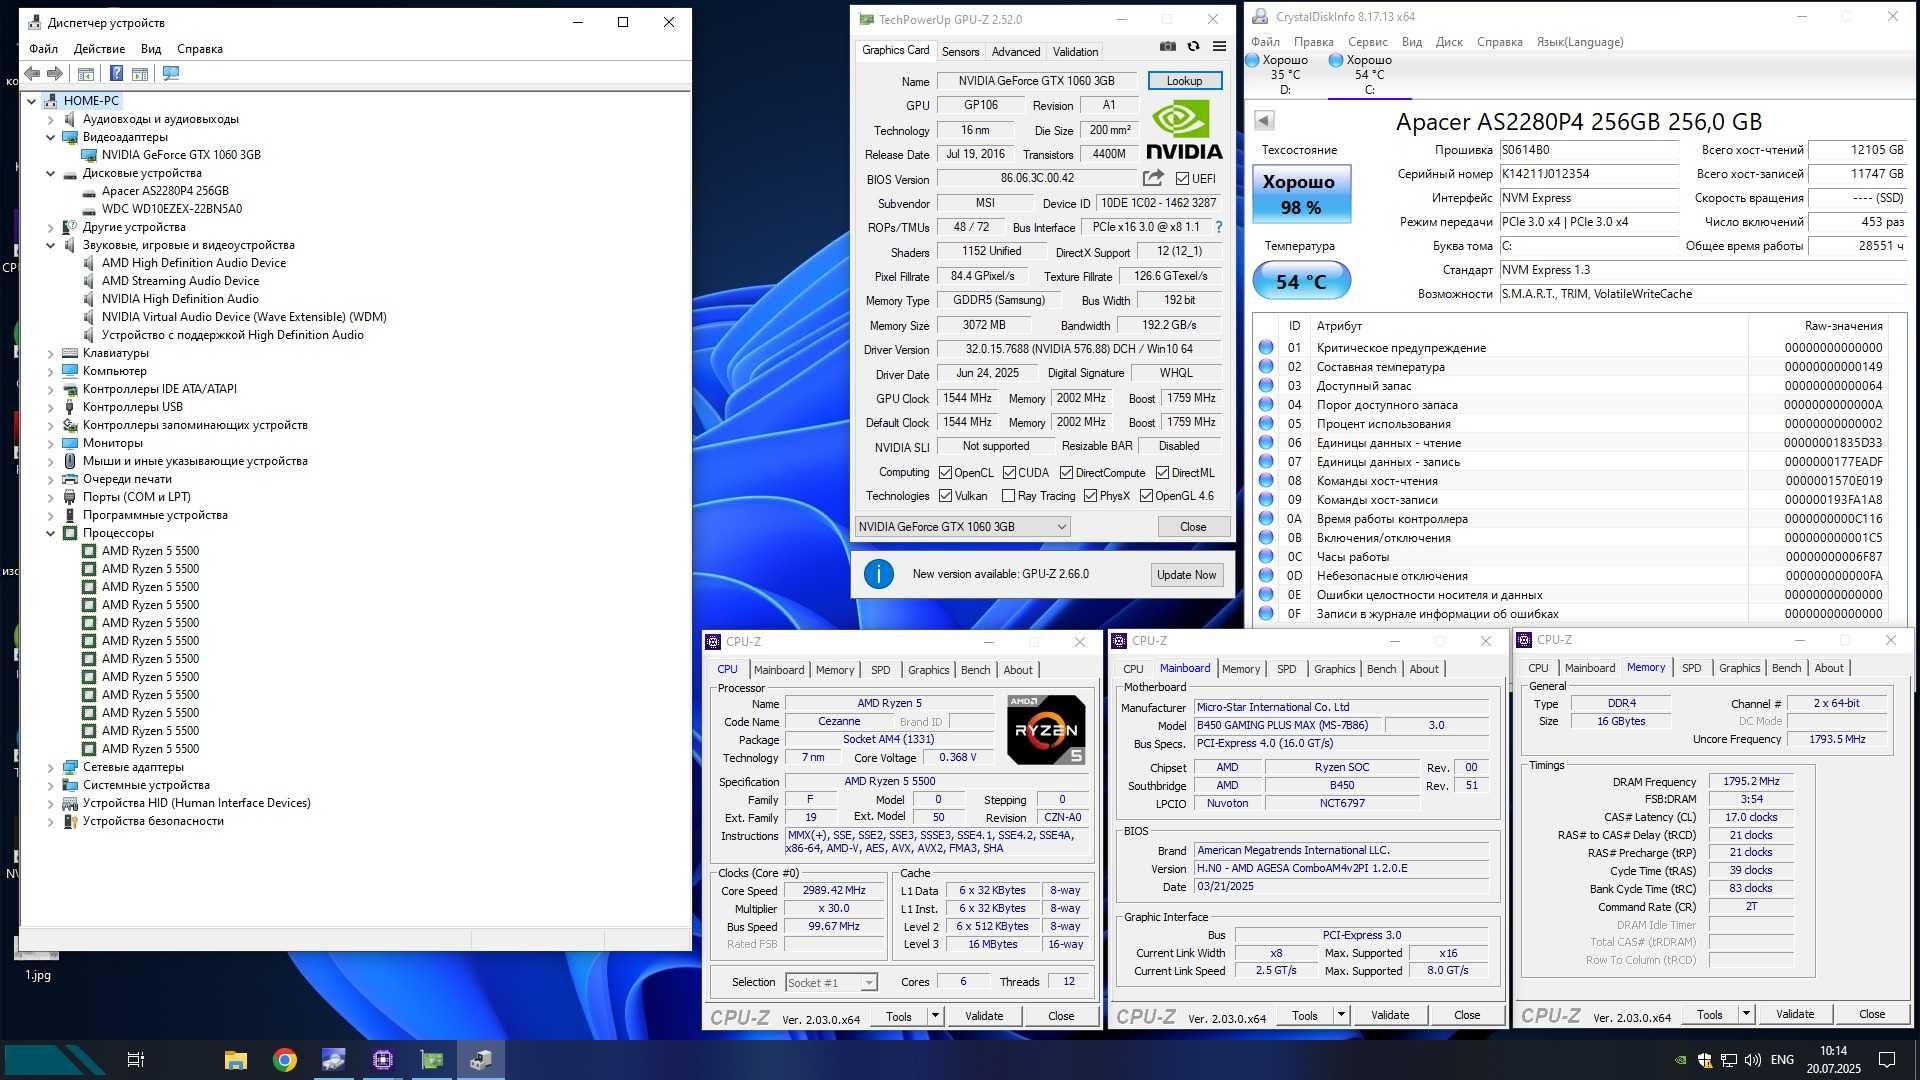
Task: Click the Device Manager taskbar icon
Action: [x=481, y=1060]
